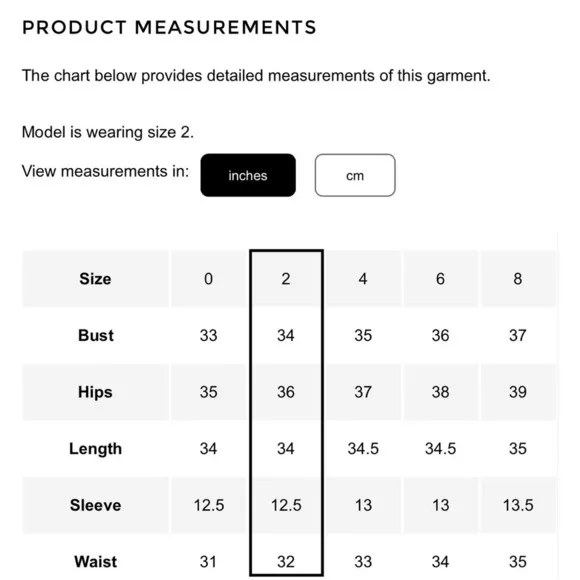The height and width of the screenshot is (580, 580).
Task: Click the Size row header label
Action: click(95, 279)
